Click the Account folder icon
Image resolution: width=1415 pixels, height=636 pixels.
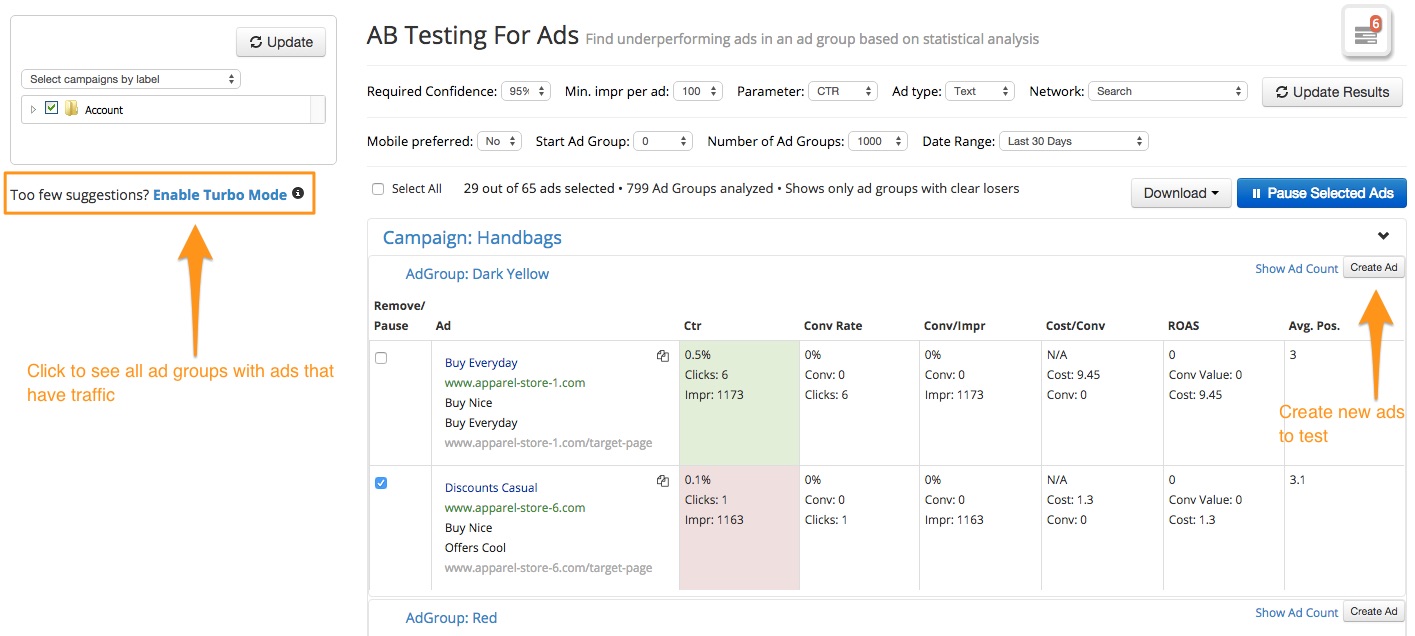71,109
